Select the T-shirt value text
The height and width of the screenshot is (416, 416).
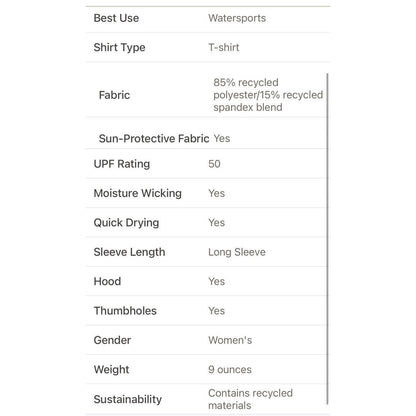tap(224, 47)
